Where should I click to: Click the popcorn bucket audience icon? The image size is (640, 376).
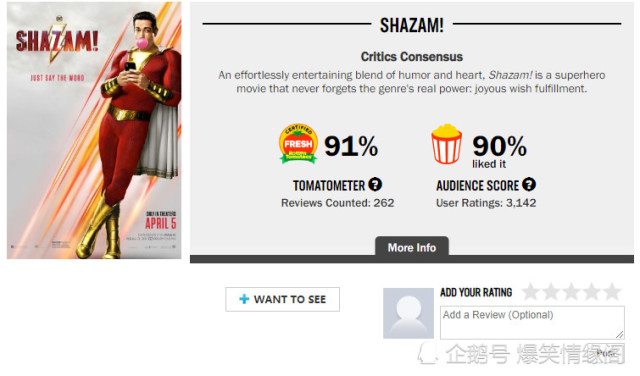point(447,144)
